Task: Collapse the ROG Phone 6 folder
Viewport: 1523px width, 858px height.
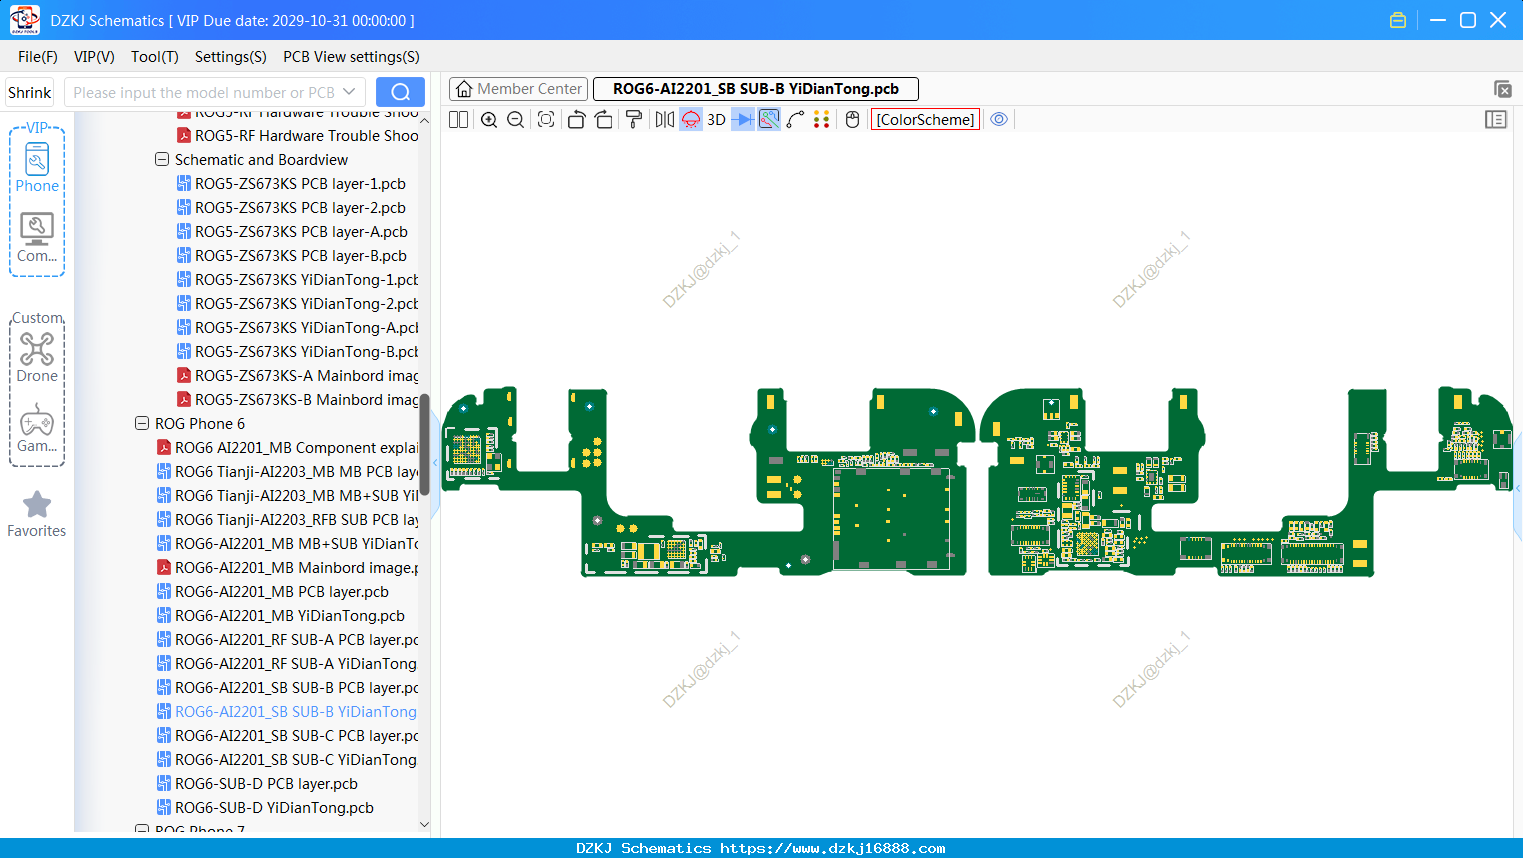Action: (x=142, y=423)
